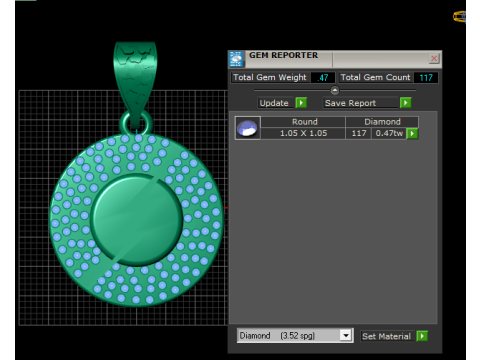Click the Round shape cell
Screen dimensions: 480x360
coord(303,122)
